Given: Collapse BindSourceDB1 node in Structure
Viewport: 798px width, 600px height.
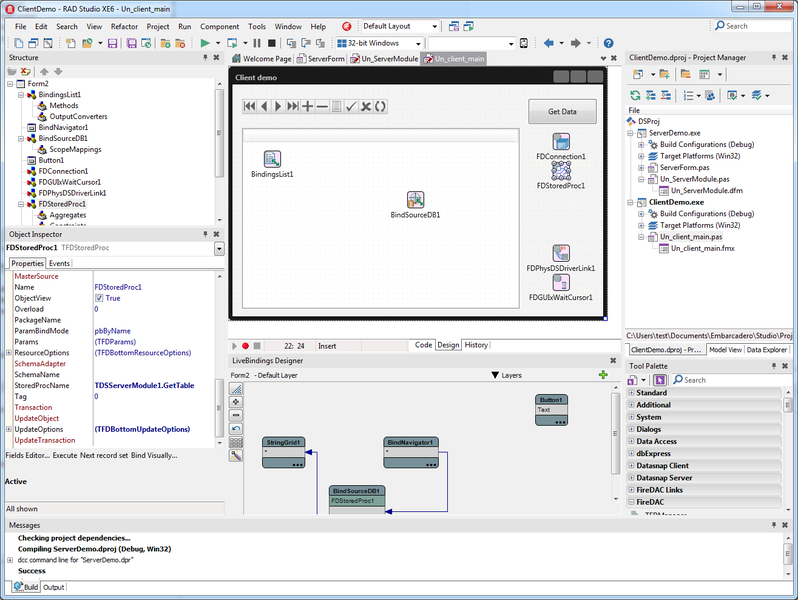Looking at the screenshot, I should [21, 138].
